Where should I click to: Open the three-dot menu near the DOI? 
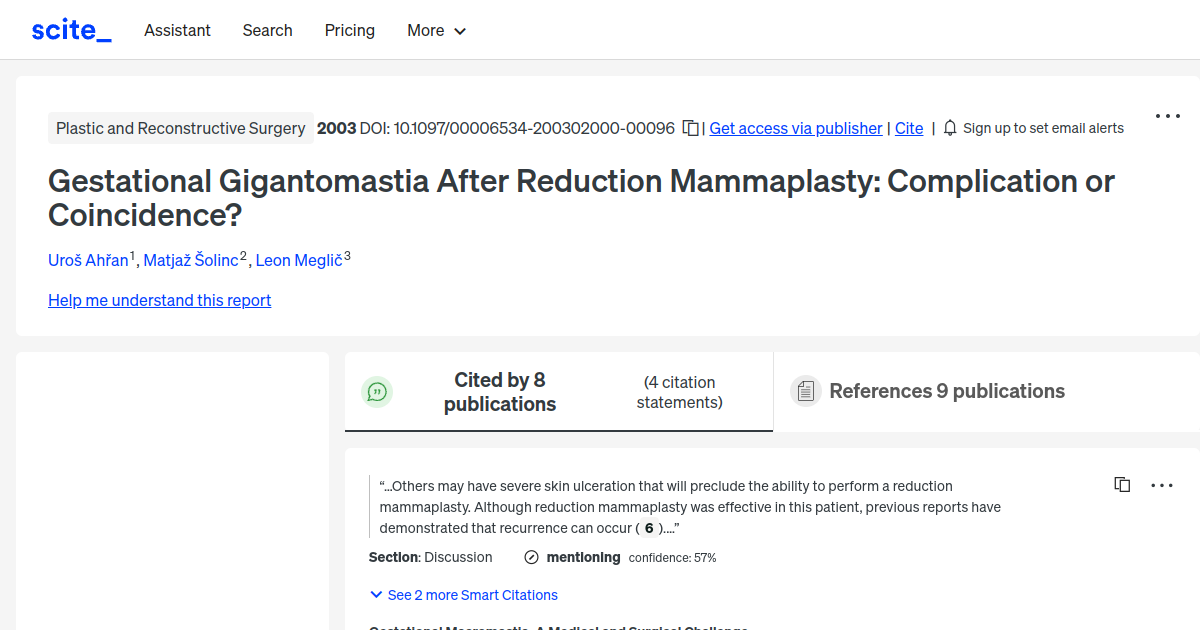coord(1167,115)
